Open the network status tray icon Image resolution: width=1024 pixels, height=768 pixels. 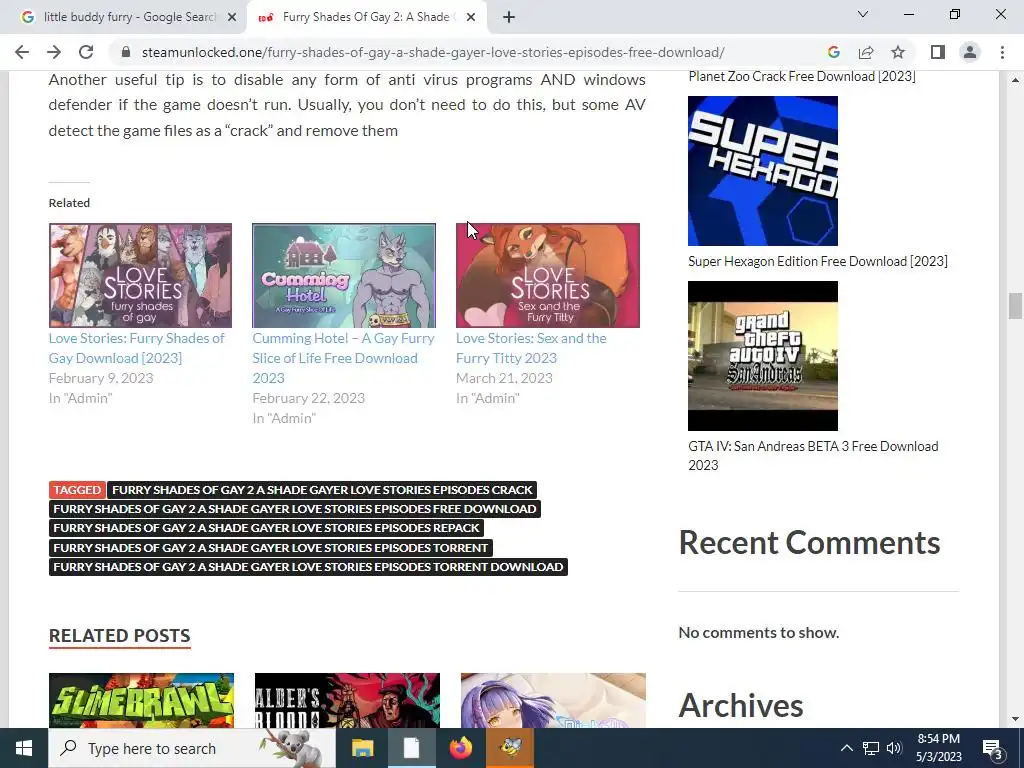point(871,748)
